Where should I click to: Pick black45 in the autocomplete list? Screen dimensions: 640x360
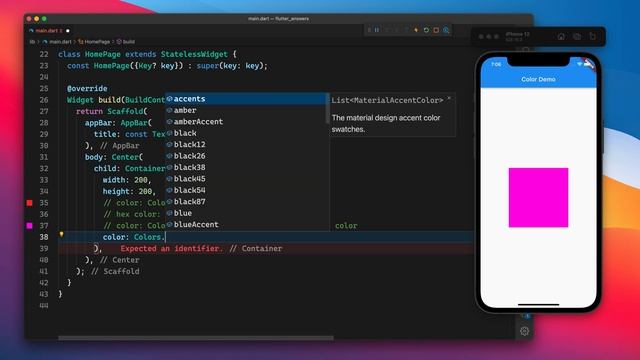246,179
